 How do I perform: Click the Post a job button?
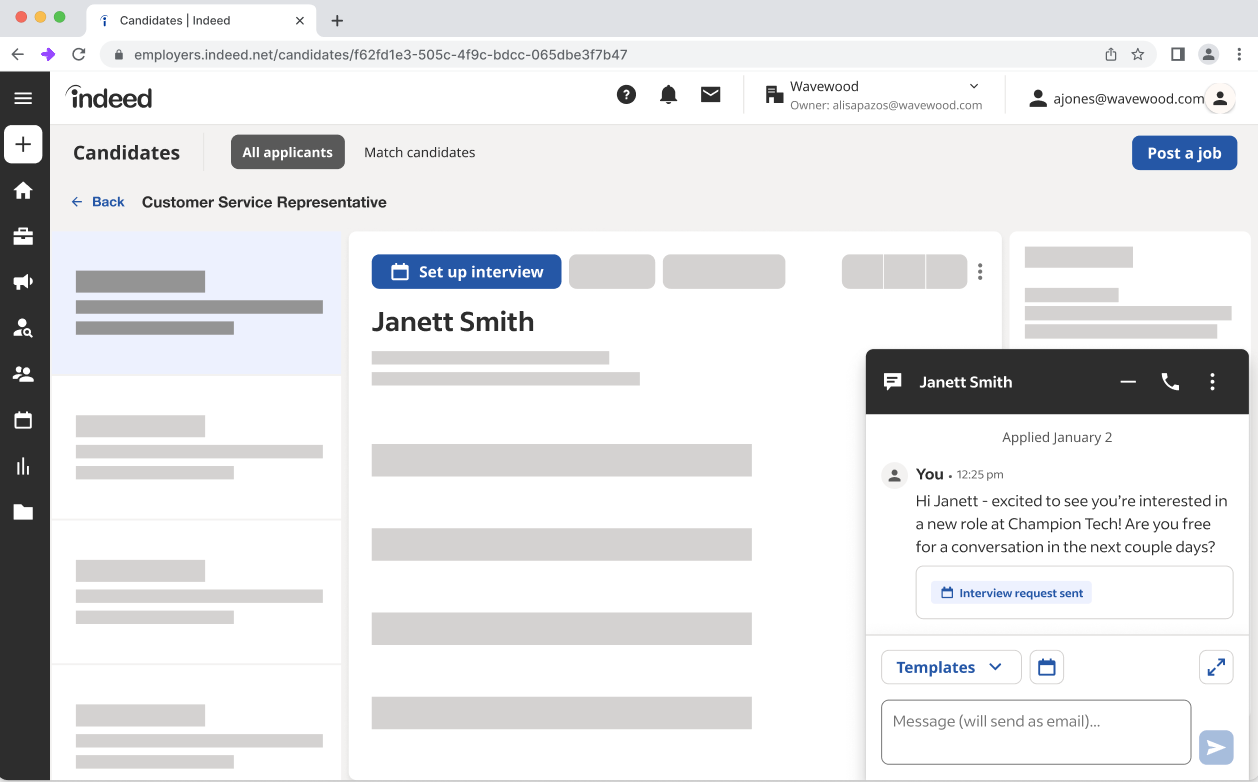1184,153
